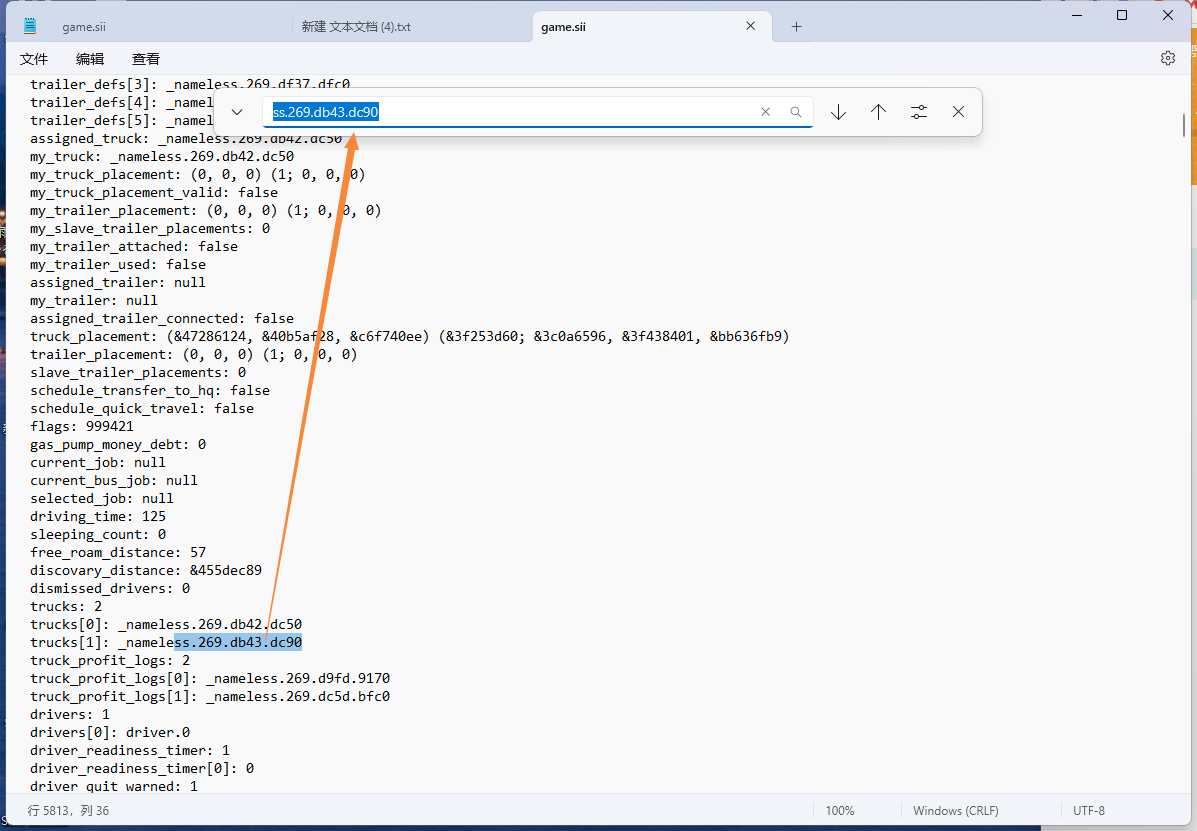Click the line 'my_truck: _nameless.269.db42.dc50'

coord(162,156)
